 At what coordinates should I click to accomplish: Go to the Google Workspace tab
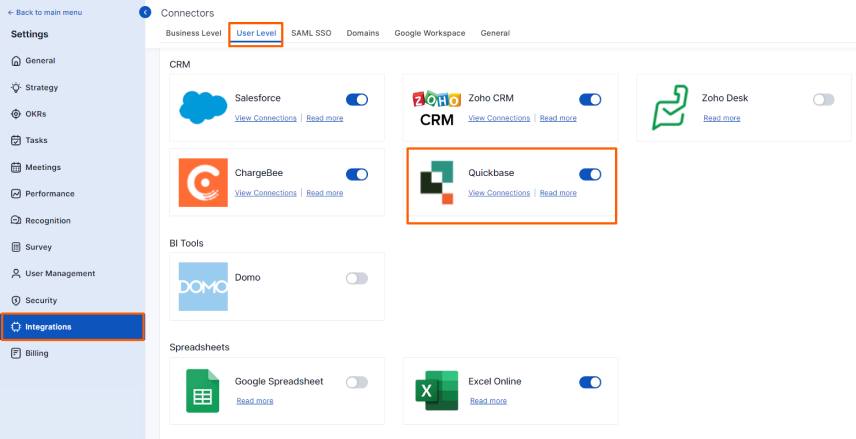coord(430,33)
